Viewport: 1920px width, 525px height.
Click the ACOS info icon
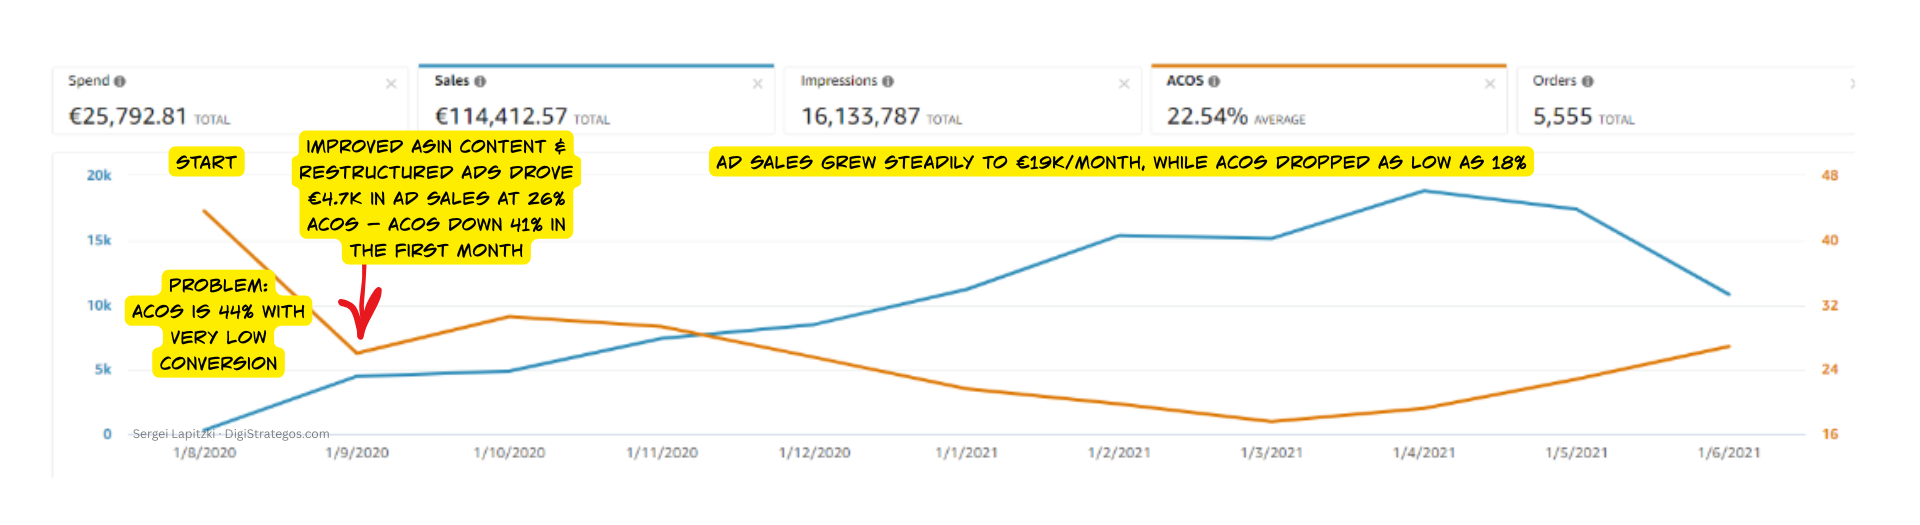pyautogui.click(x=1214, y=81)
